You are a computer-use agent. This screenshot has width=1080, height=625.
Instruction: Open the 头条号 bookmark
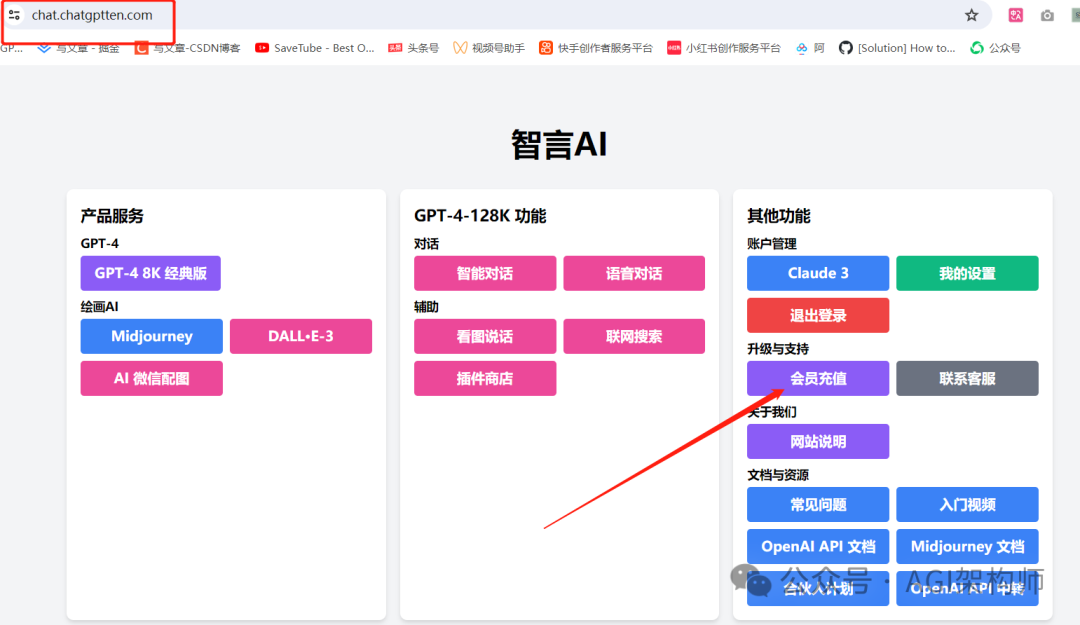[413, 48]
